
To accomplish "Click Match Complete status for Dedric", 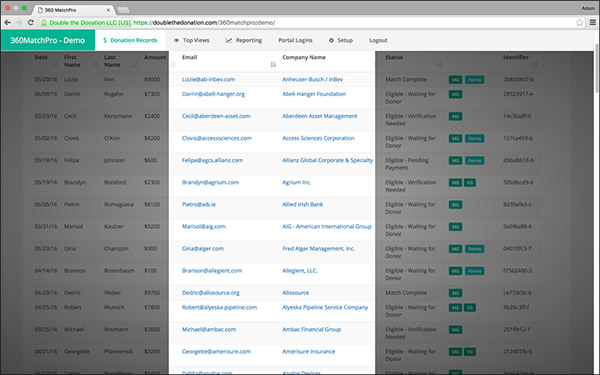I will [x=406, y=293].
